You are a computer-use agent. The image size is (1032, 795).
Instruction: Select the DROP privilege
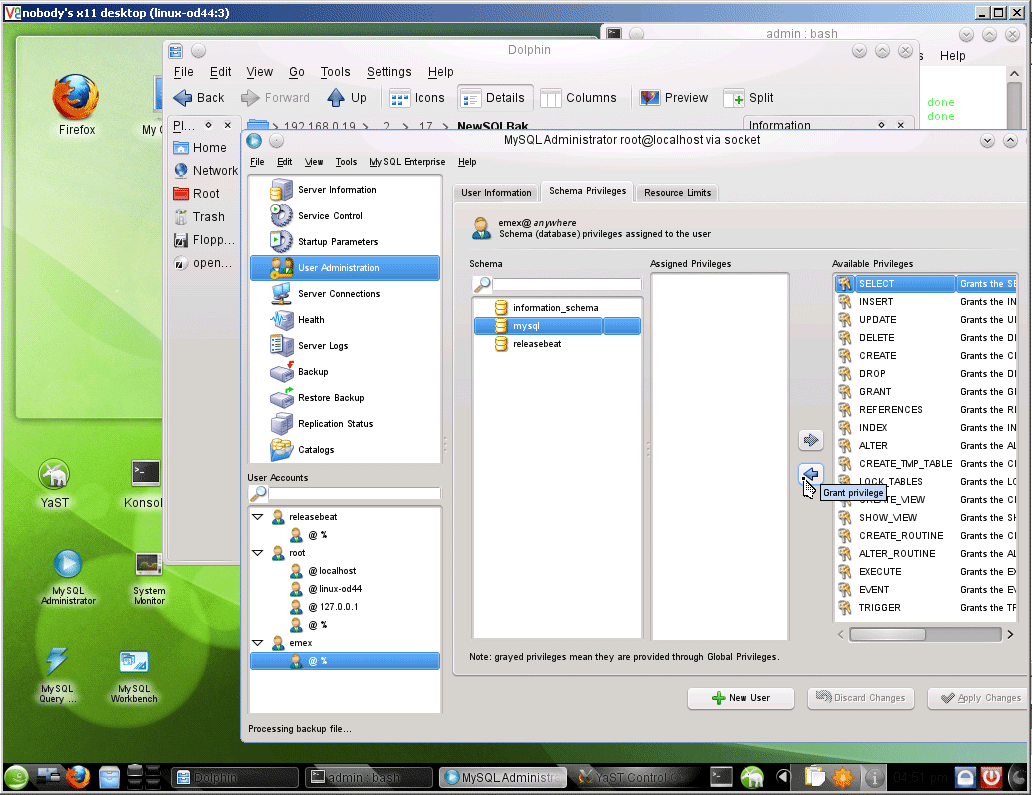pos(926,373)
